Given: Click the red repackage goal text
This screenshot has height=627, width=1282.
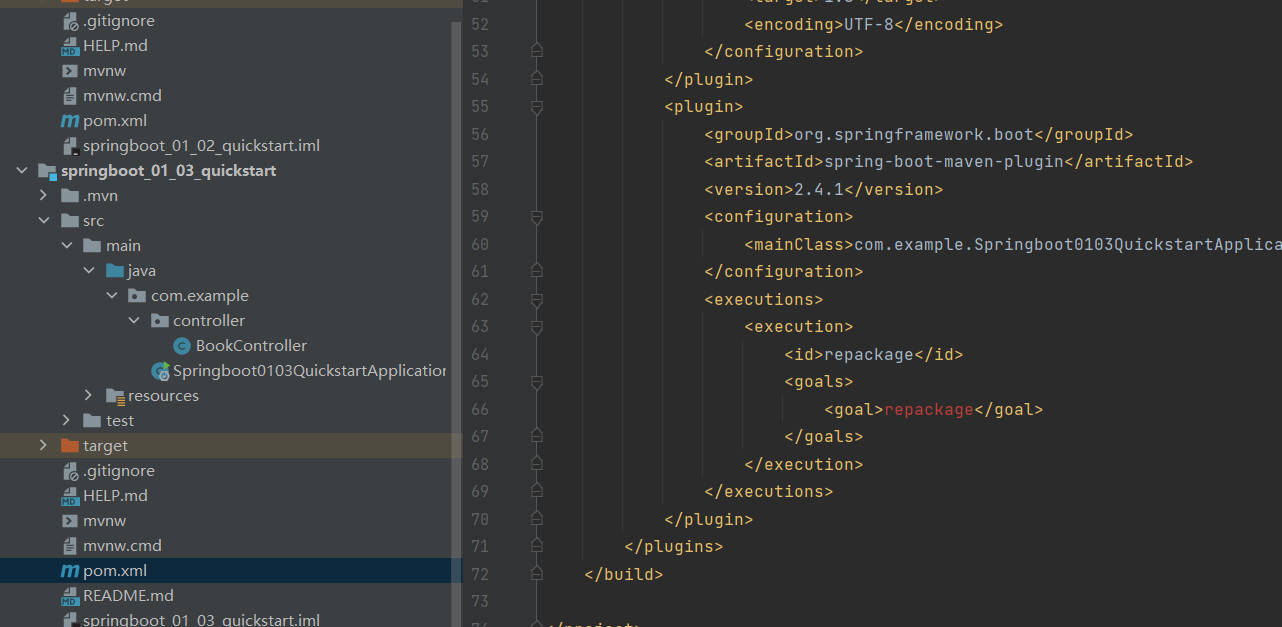Looking at the screenshot, I should point(928,409).
